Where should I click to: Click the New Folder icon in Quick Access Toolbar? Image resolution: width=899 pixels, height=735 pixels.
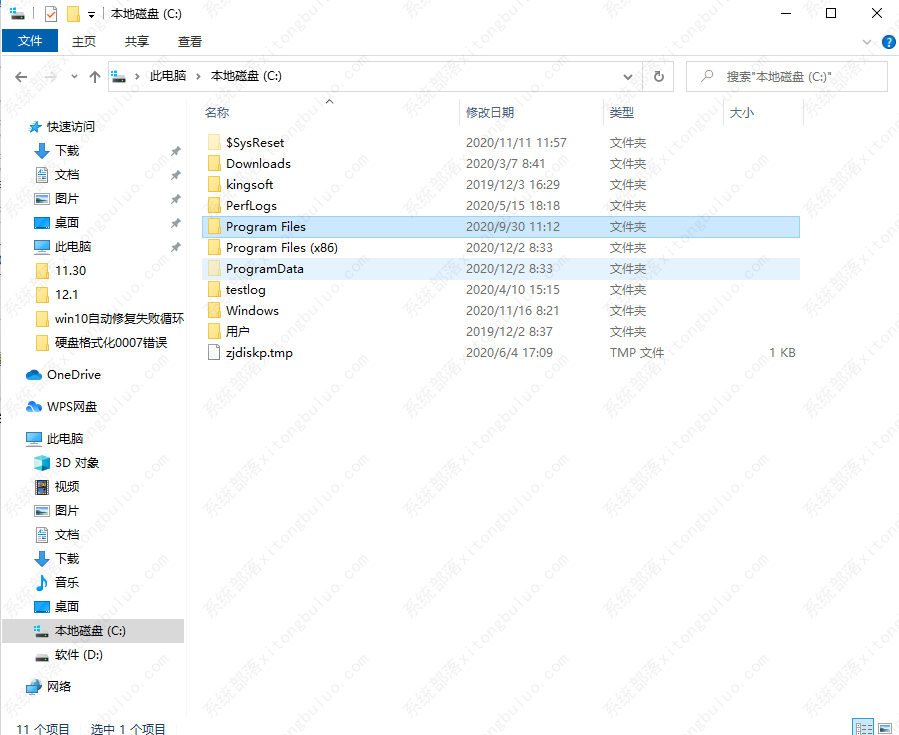pos(71,13)
